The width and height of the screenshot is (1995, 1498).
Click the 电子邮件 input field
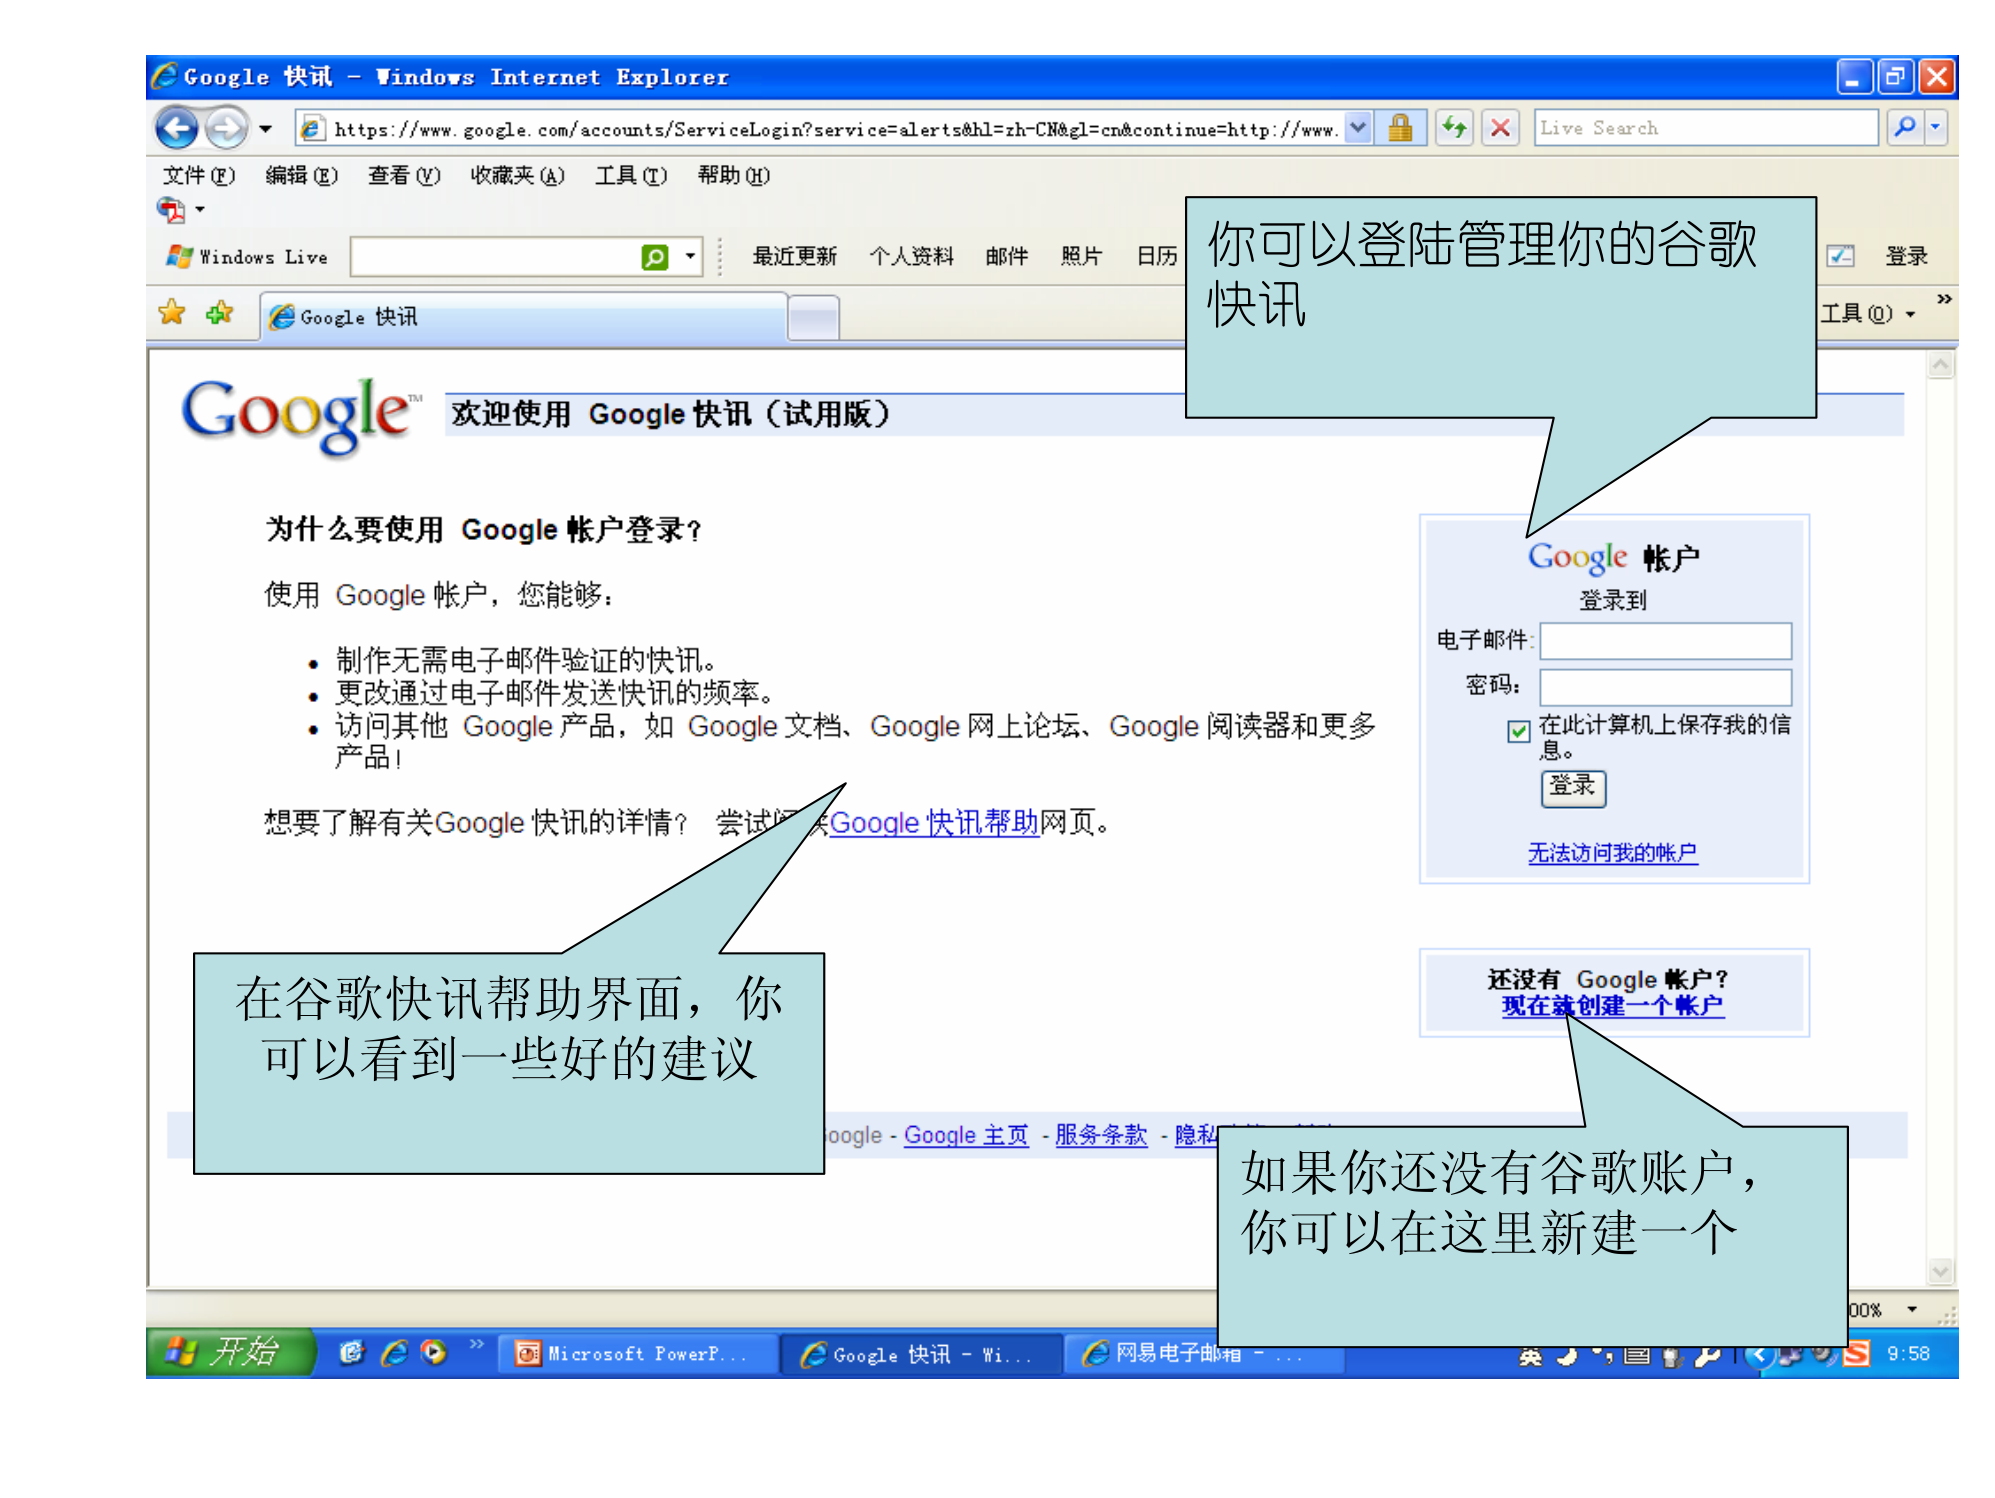pyautogui.click(x=1665, y=641)
